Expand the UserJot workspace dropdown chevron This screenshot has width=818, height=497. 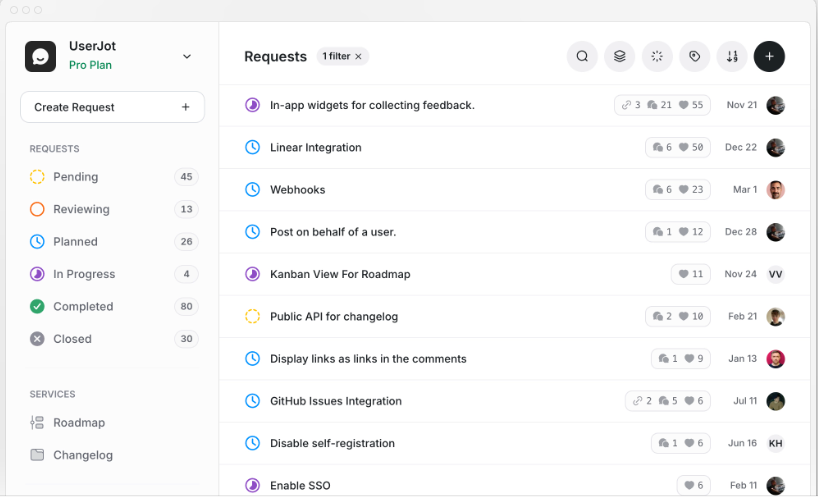187,57
